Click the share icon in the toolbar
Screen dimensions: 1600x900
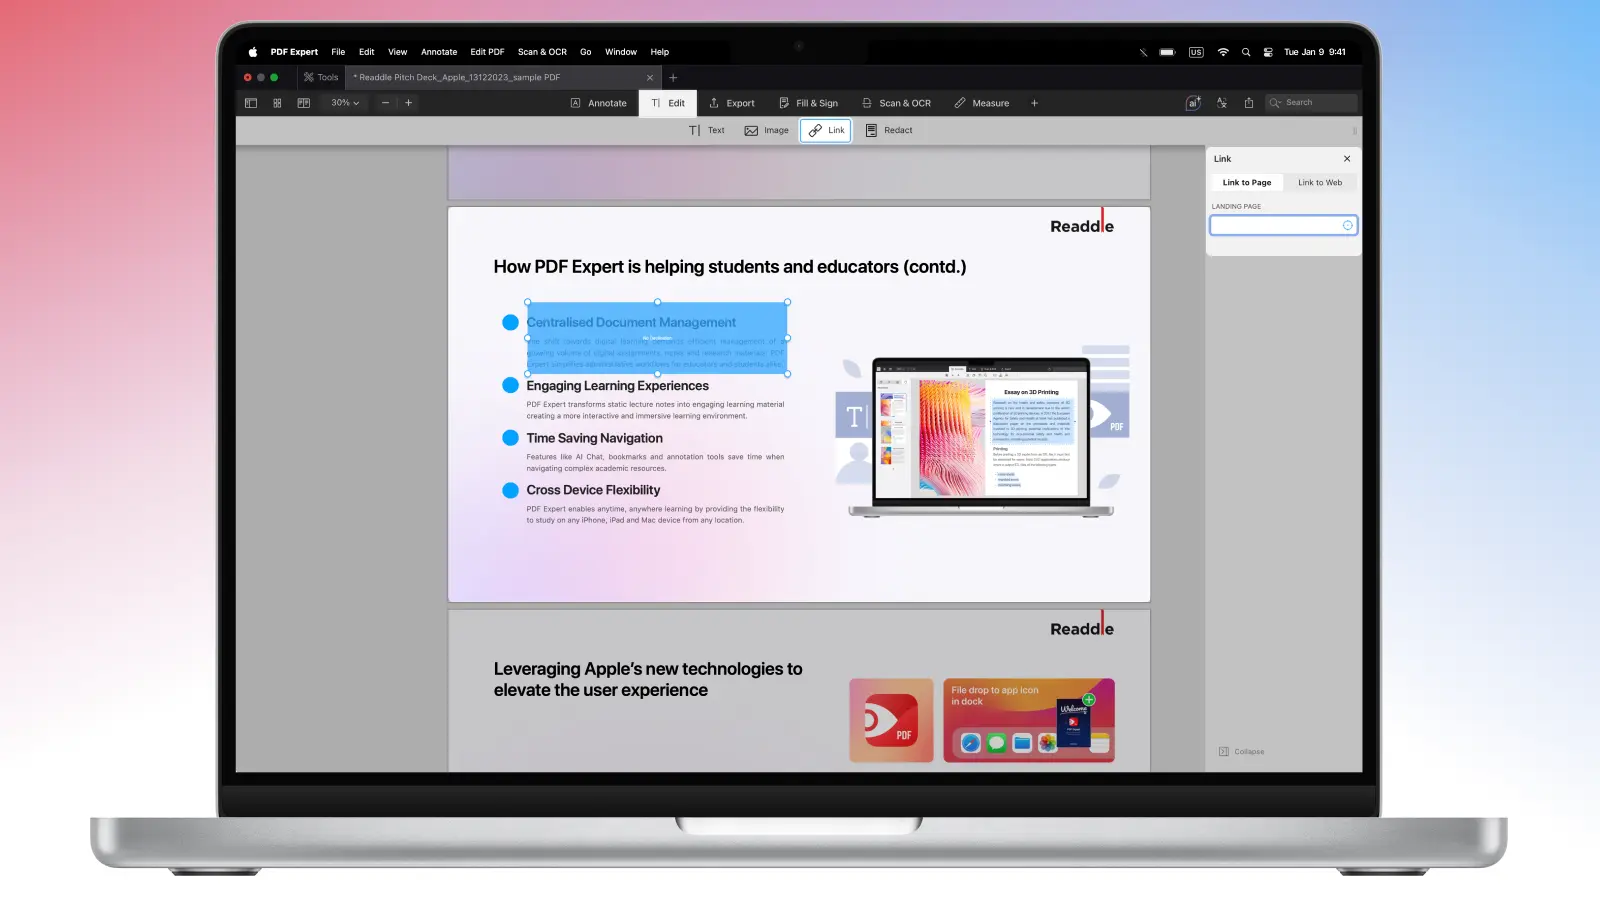[1248, 103]
